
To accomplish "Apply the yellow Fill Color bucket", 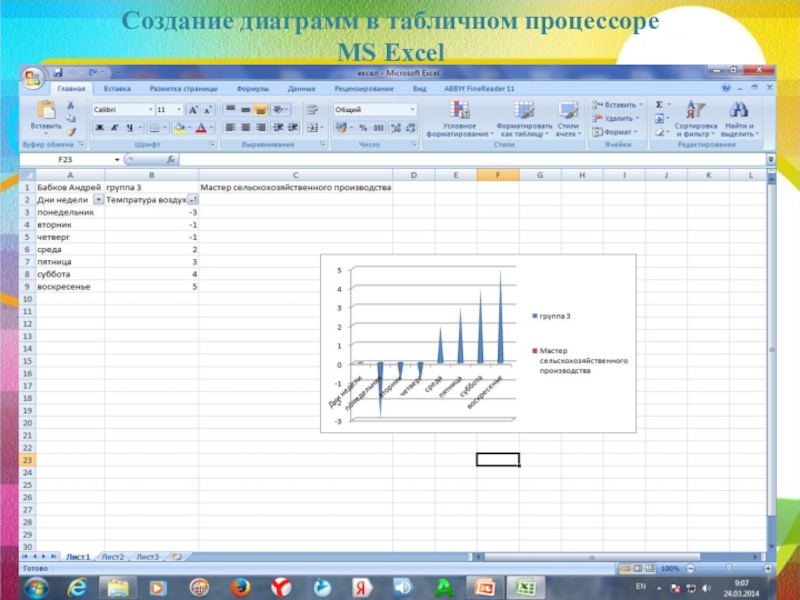I will click(179, 128).
